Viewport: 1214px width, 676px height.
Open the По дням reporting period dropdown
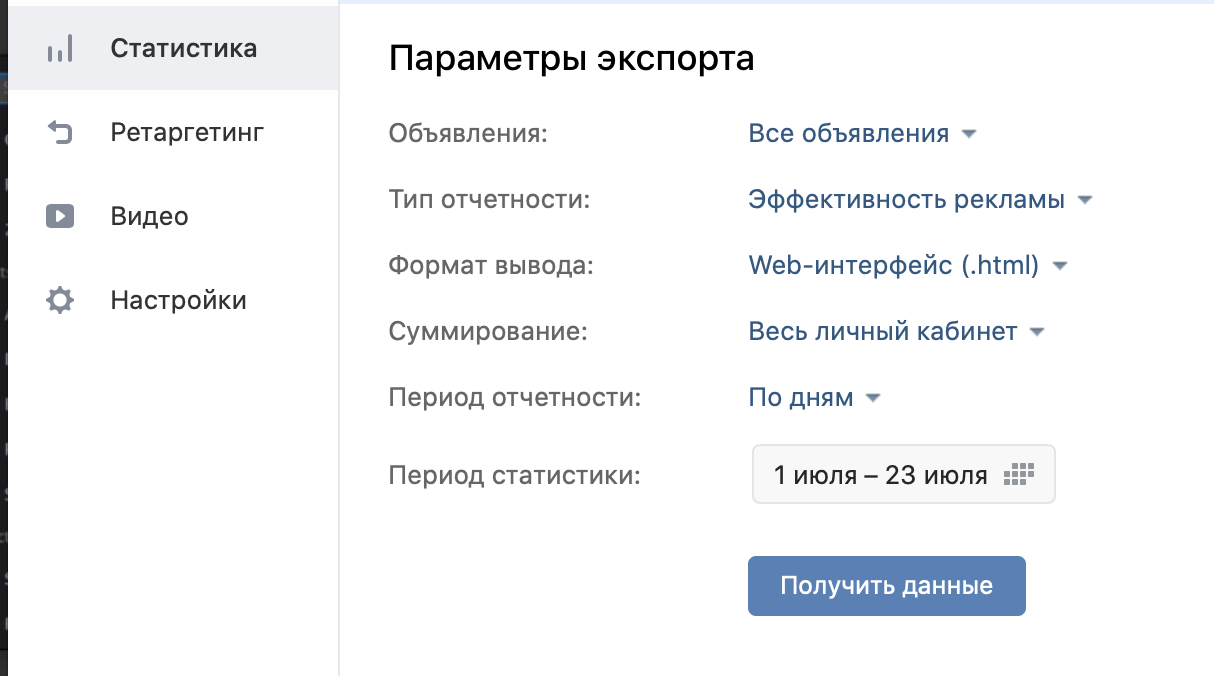[814, 398]
